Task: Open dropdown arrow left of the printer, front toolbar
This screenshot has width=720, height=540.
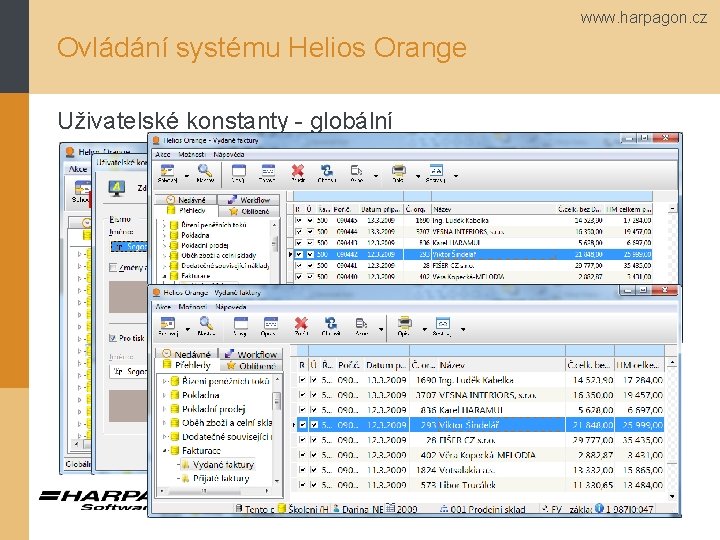Action: coord(381,329)
